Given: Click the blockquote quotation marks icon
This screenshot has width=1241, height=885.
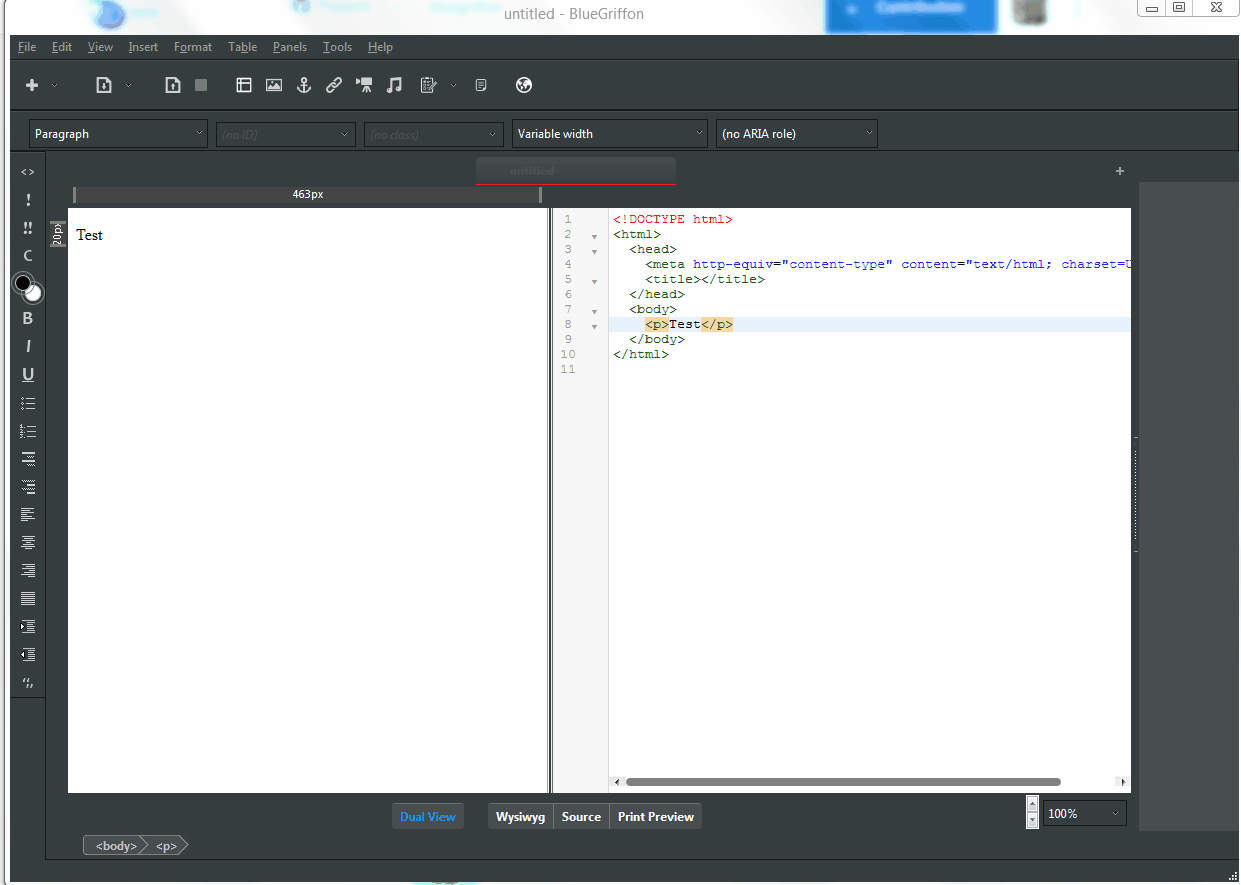Looking at the screenshot, I should click(28, 683).
